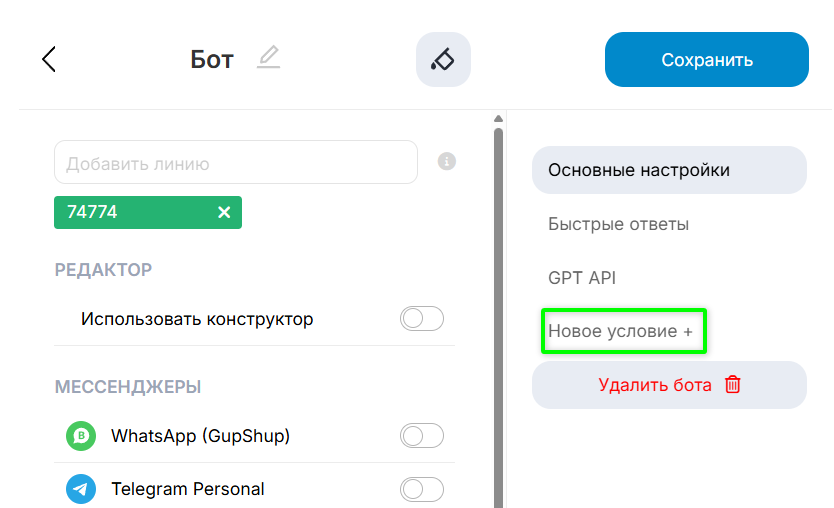834x508 pixels.
Task: Turn on the WhatsApp (GupShup) toggle
Action: (421, 436)
